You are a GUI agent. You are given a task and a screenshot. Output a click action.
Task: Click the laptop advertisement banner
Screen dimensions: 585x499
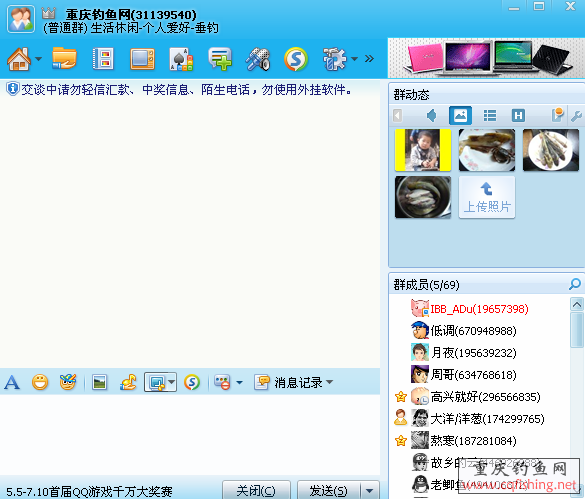click(x=486, y=58)
